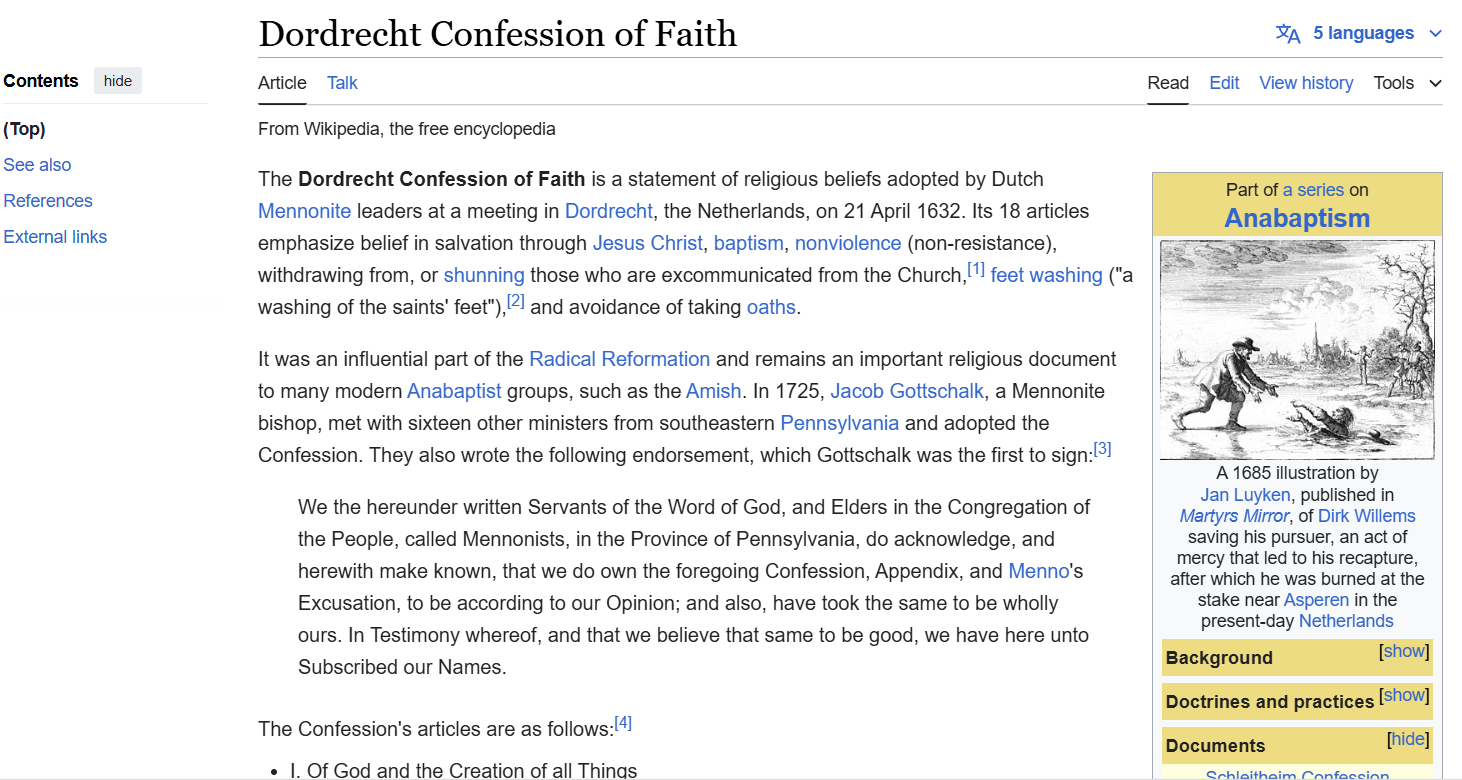This screenshot has height=780, width=1462.
Task: Jump to See also in contents
Action: [x=37, y=165]
